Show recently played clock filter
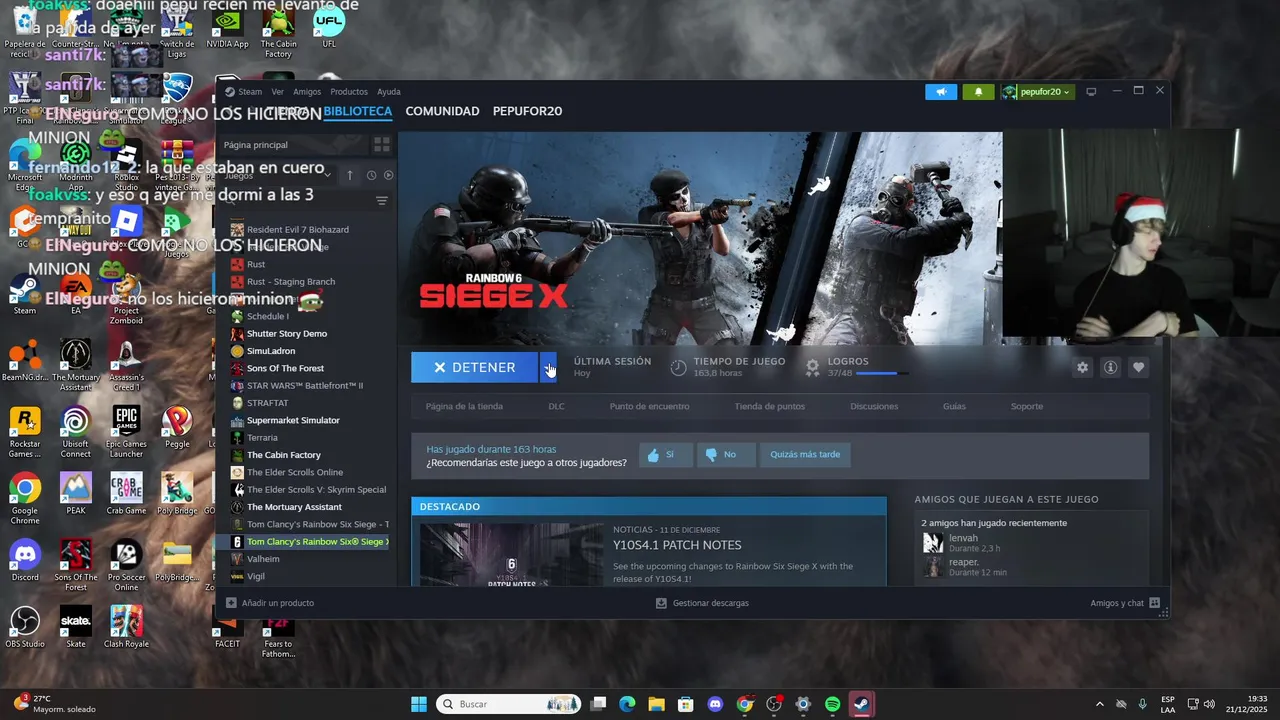 point(371,175)
